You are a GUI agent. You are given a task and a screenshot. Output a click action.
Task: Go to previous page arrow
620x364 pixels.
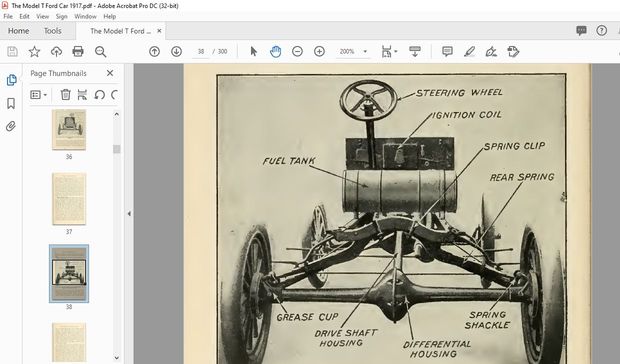(154, 51)
